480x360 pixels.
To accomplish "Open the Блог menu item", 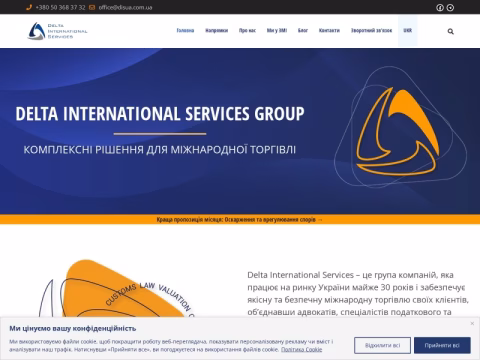I will click(303, 30).
